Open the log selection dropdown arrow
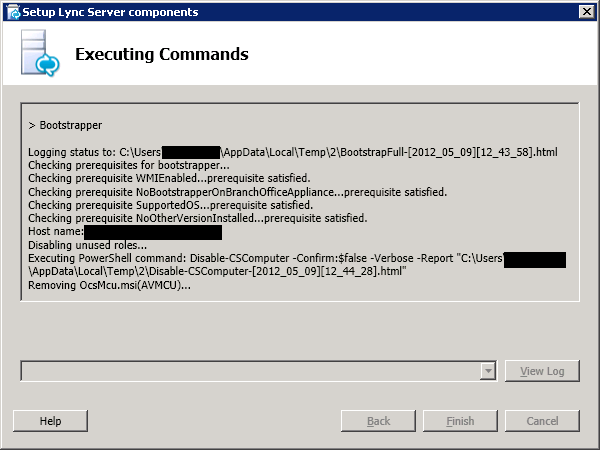The width and height of the screenshot is (600, 450). (488, 371)
